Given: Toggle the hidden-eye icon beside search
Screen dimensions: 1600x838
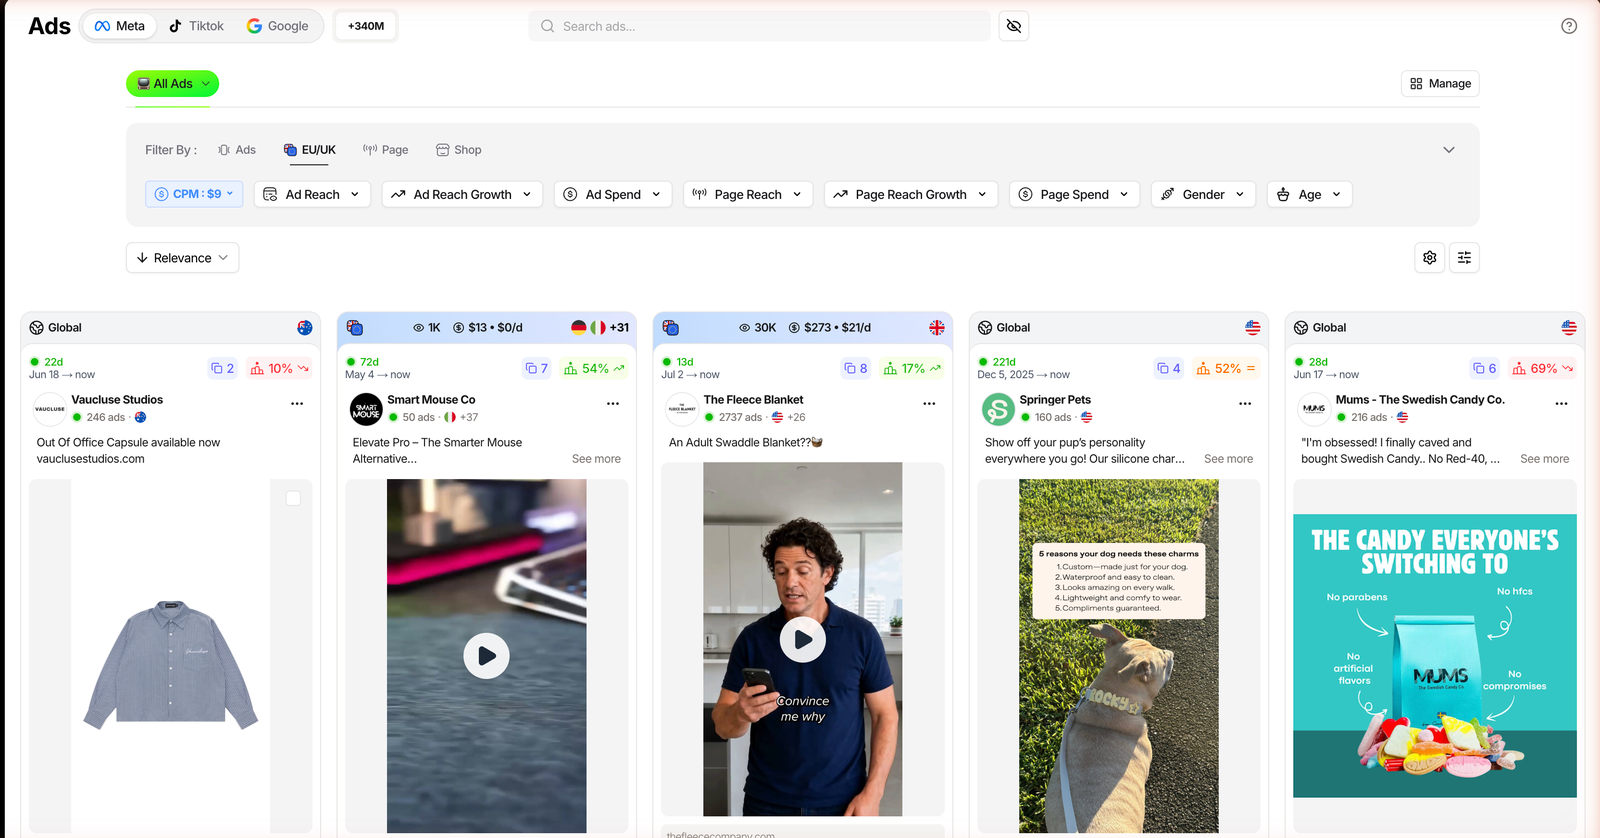Looking at the screenshot, I should [x=1014, y=26].
